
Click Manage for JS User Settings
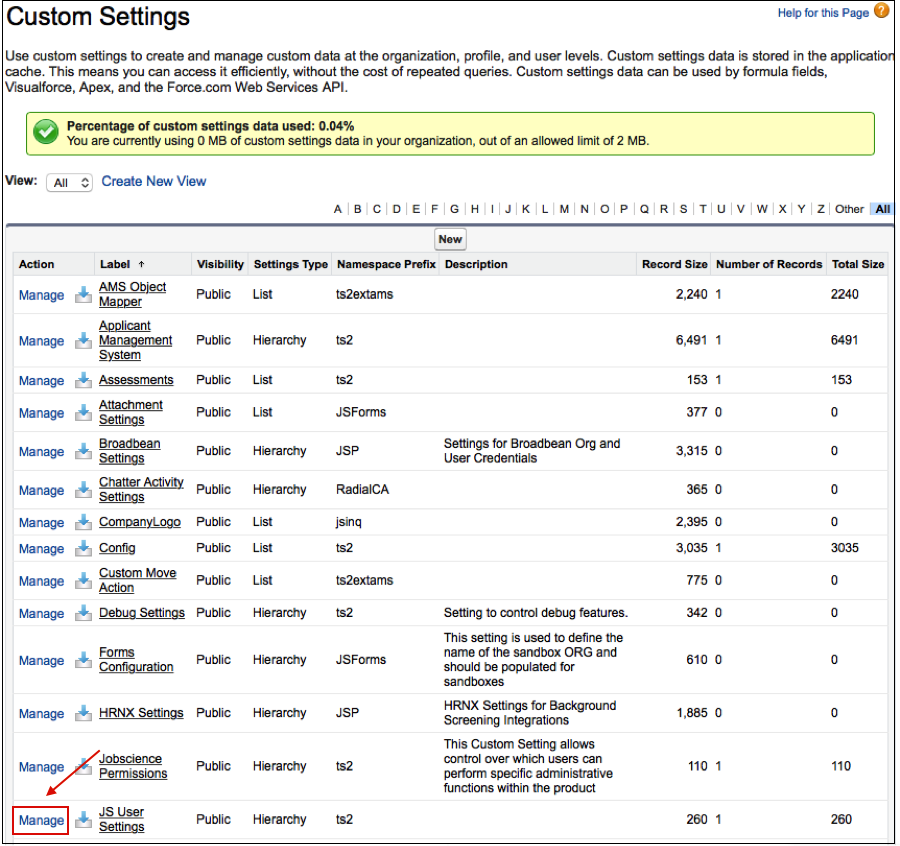[x=41, y=820]
